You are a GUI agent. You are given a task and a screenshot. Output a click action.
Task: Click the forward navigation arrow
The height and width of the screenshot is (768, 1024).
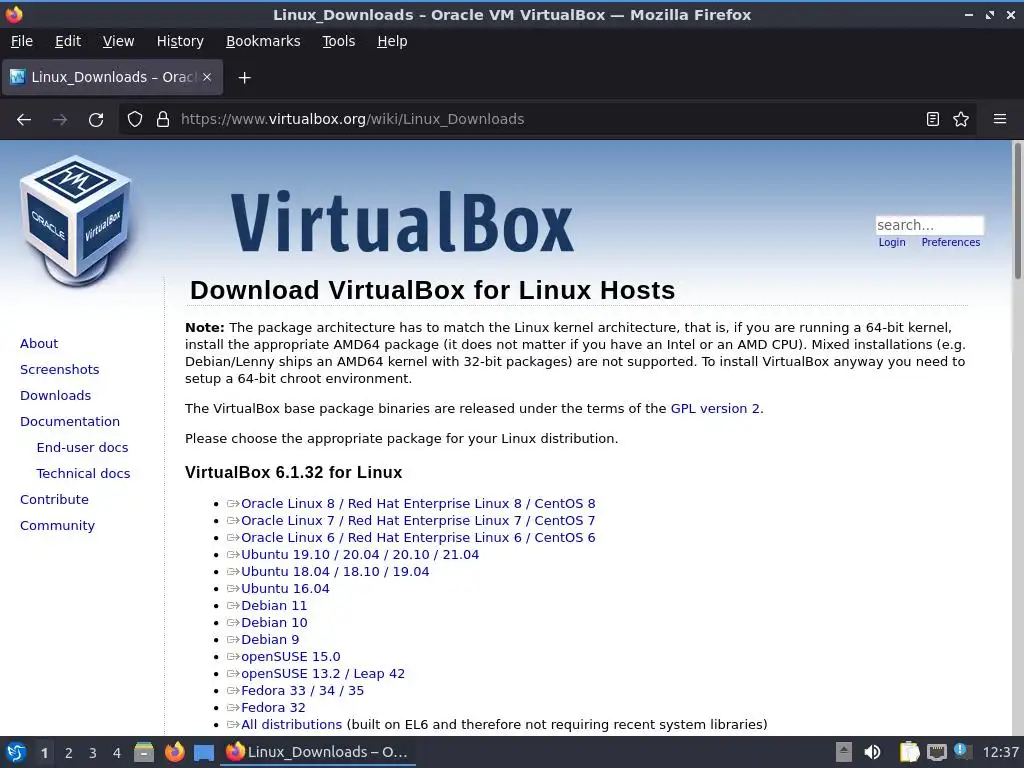coord(60,119)
